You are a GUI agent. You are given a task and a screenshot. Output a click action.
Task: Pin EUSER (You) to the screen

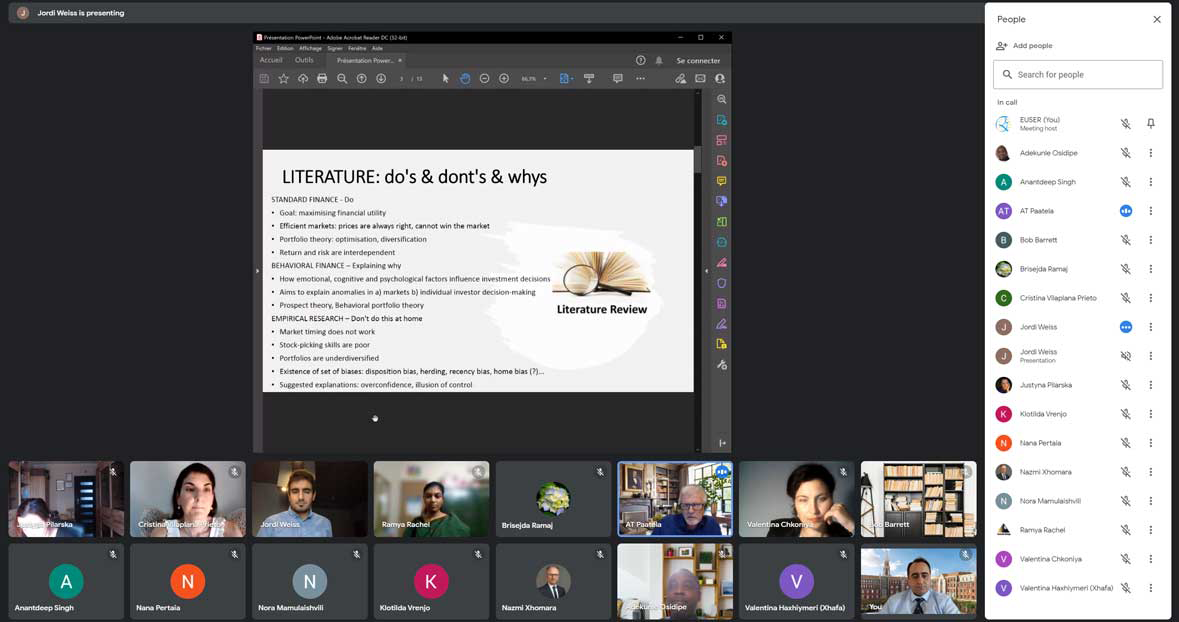click(1151, 124)
